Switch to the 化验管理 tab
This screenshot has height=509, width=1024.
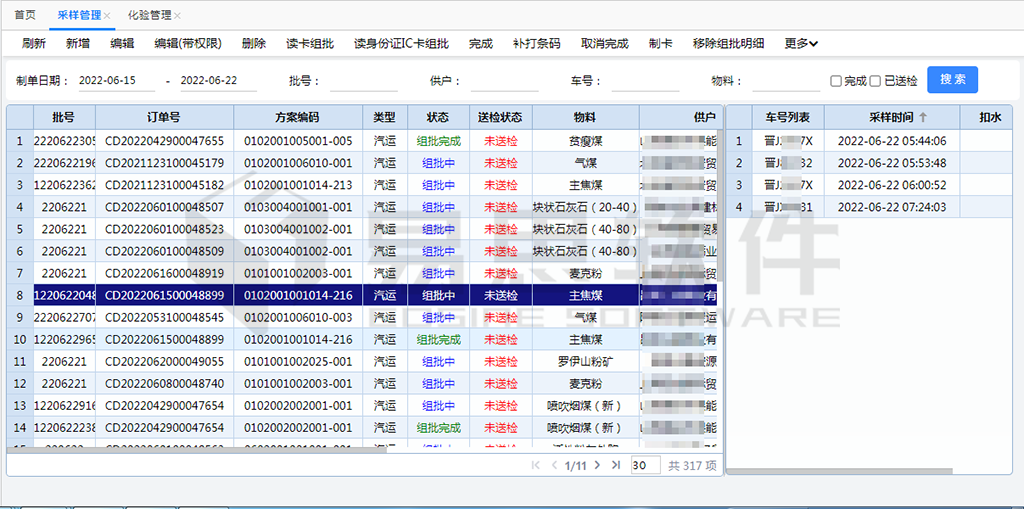pos(149,16)
